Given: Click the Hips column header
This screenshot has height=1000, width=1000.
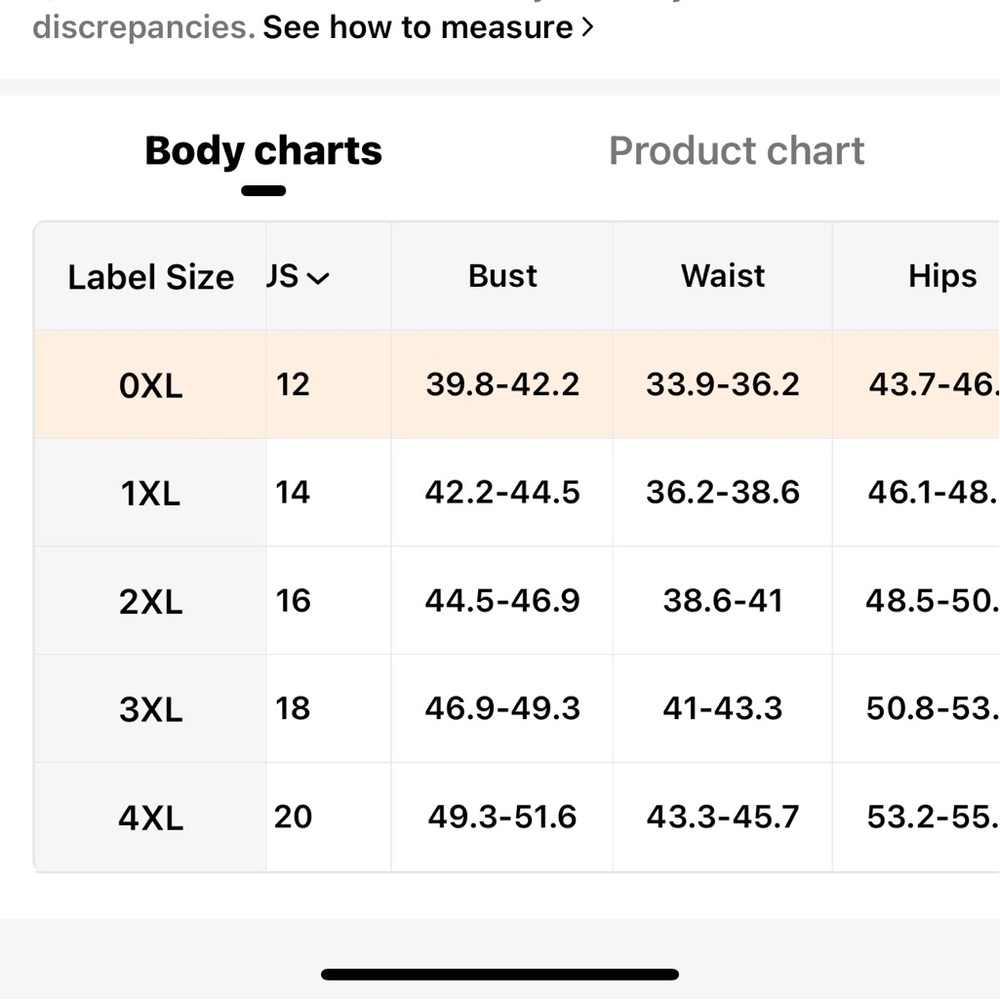Looking at the screenshot, I should [x=942, y=277].
